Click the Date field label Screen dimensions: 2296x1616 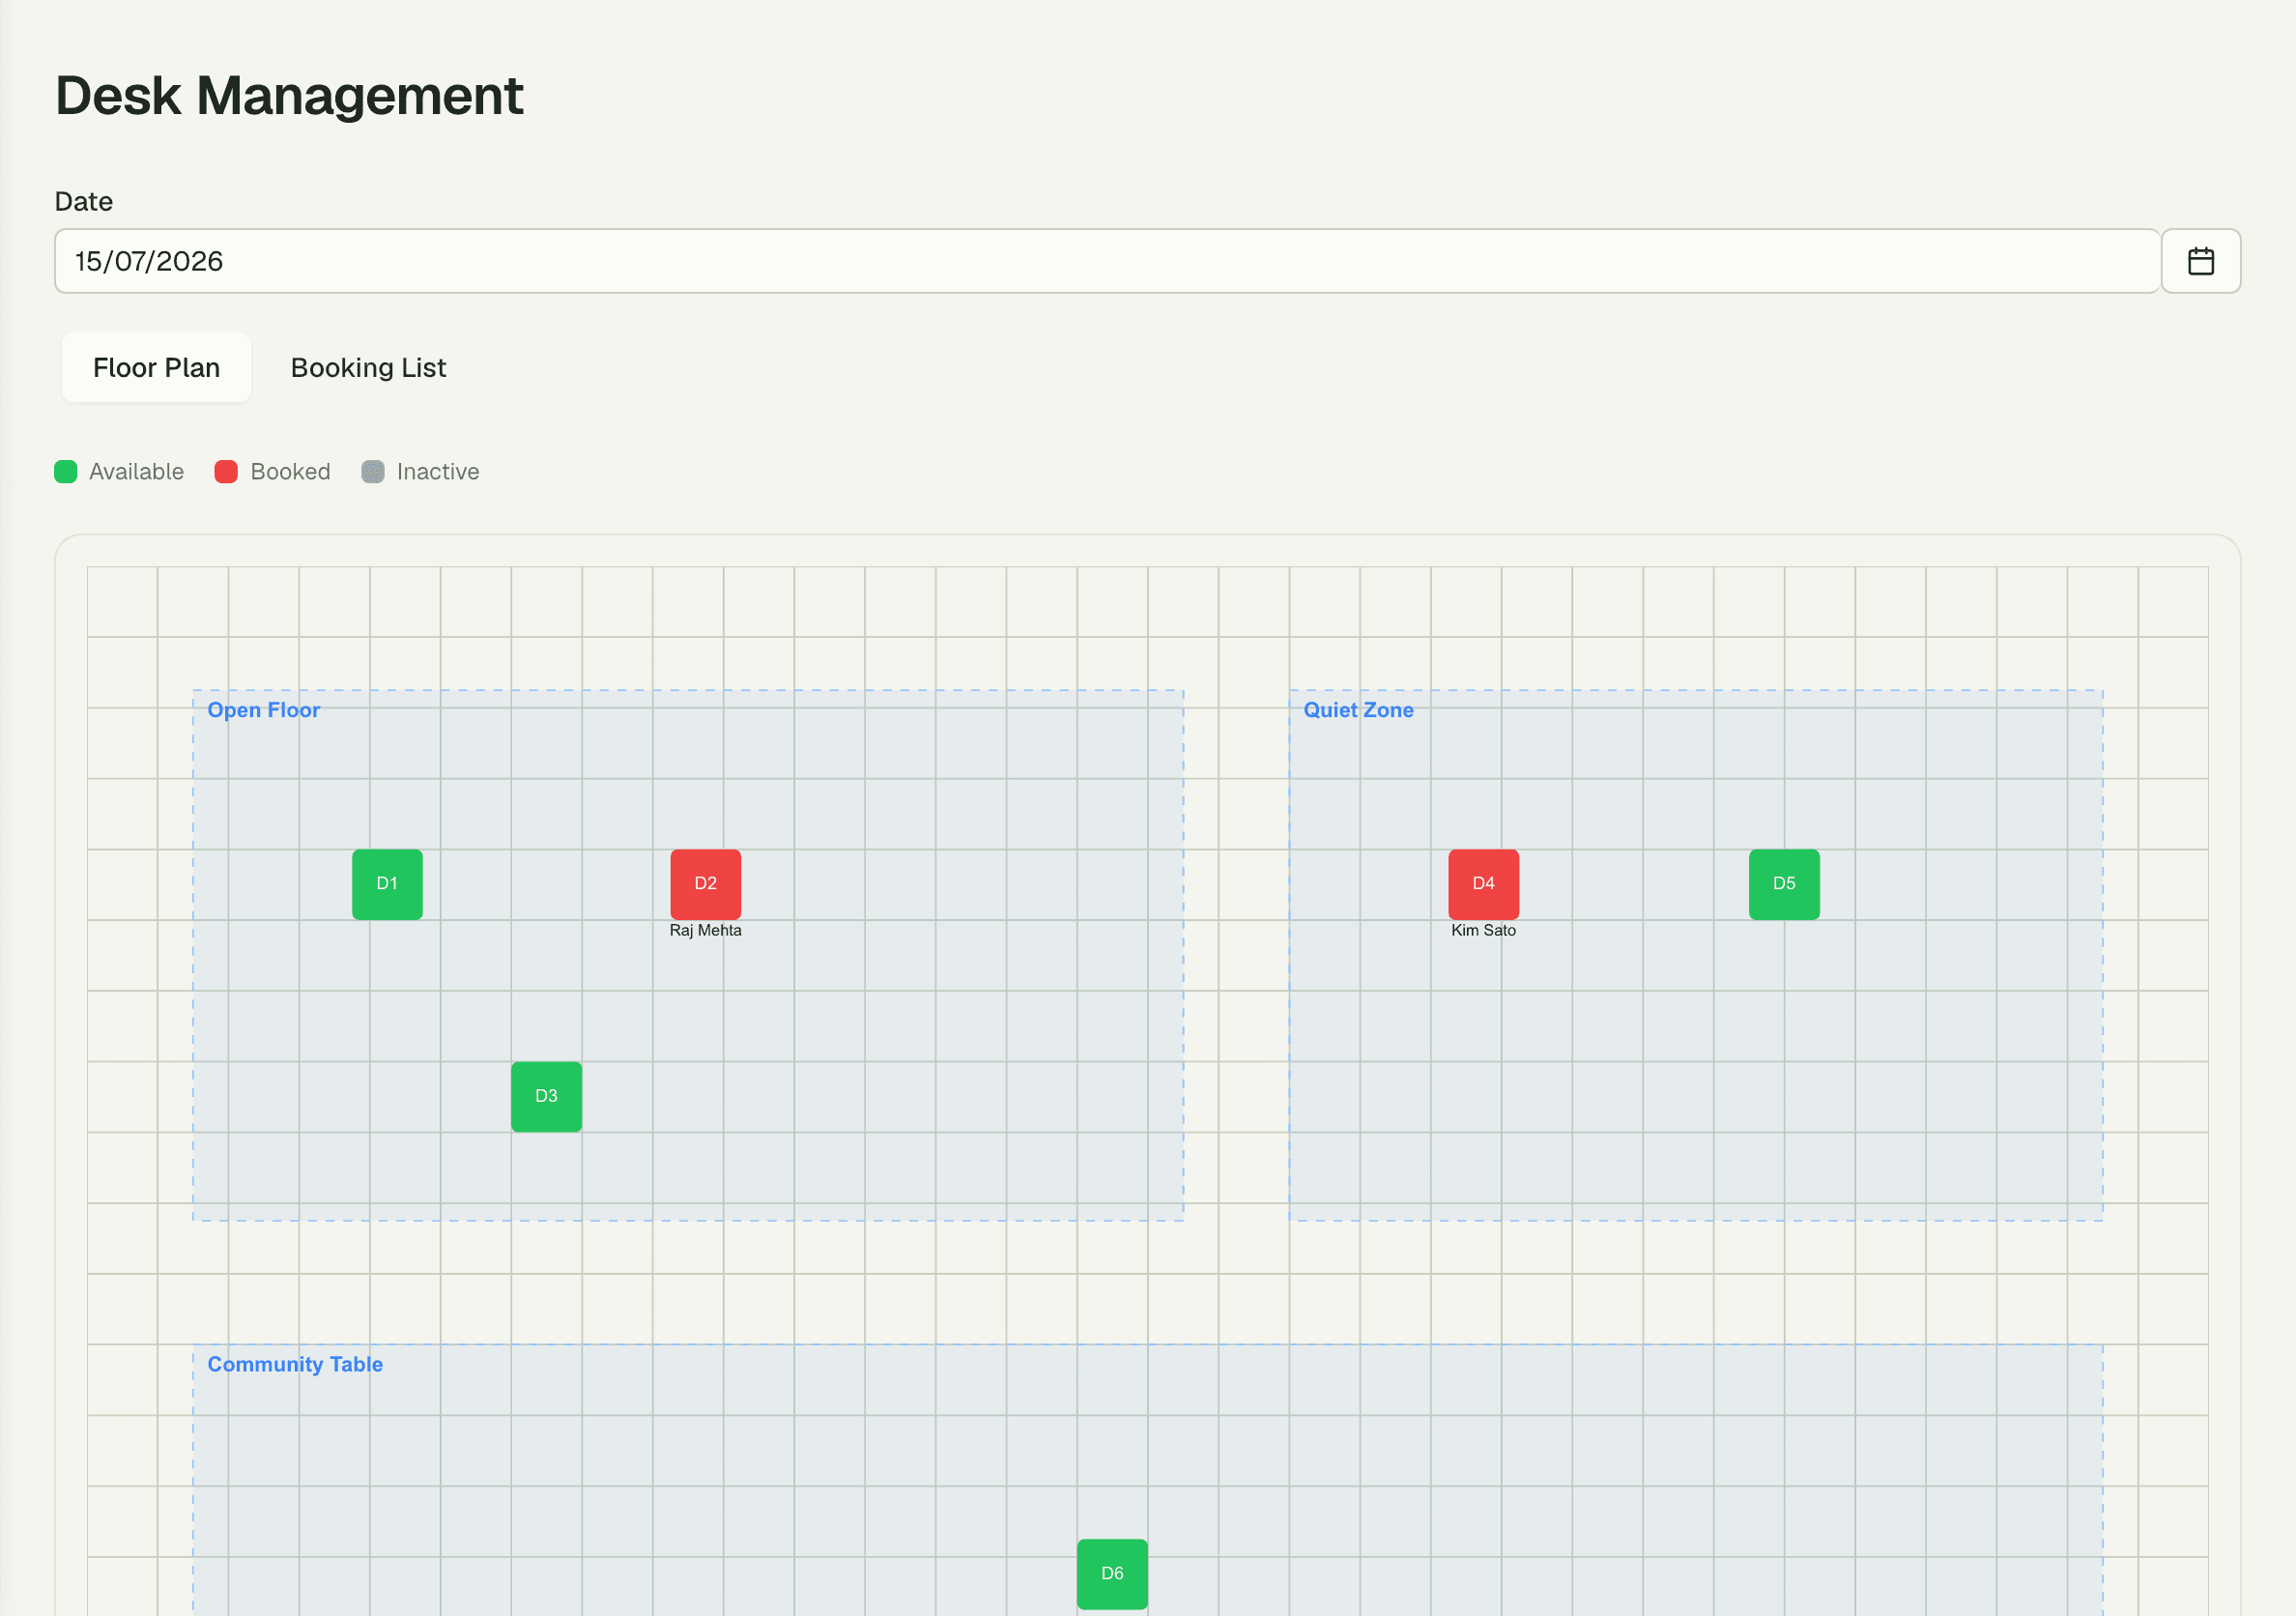[84, 202]
